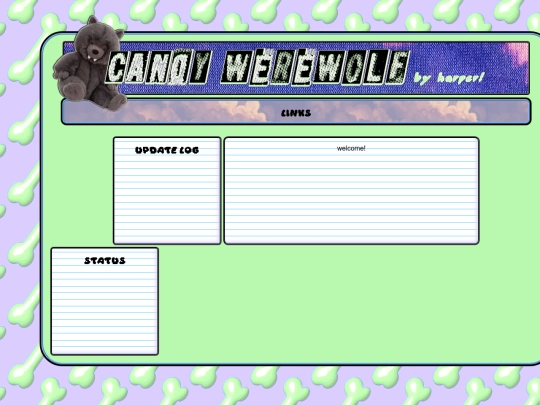Click the 'by harper!' text
The height and width of the screenshot is (405, 540).
click(x=449, y=78)
